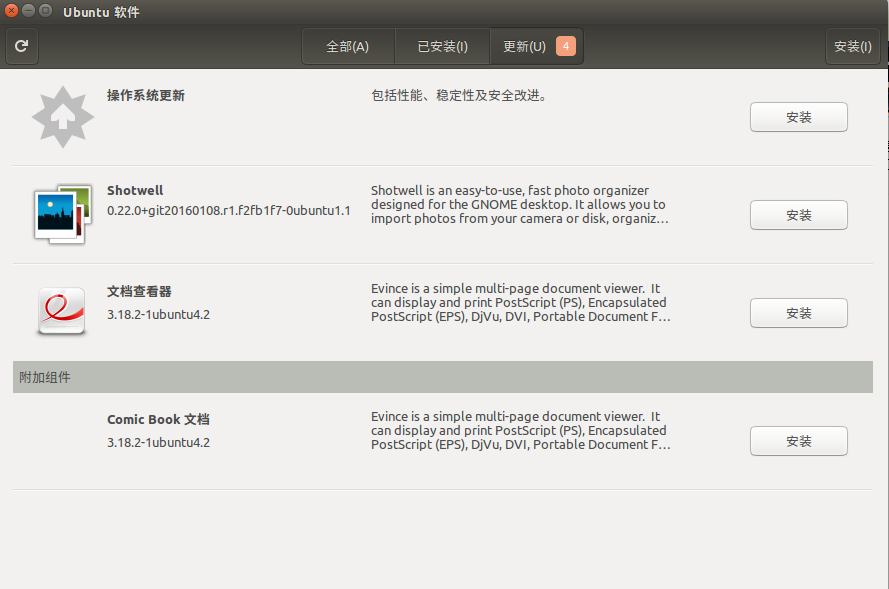Image resolution: width=889 pixels, height=589 pixels.
Task: Maximize the Ubuntu 软件 window
Action: tap(46, 11)
